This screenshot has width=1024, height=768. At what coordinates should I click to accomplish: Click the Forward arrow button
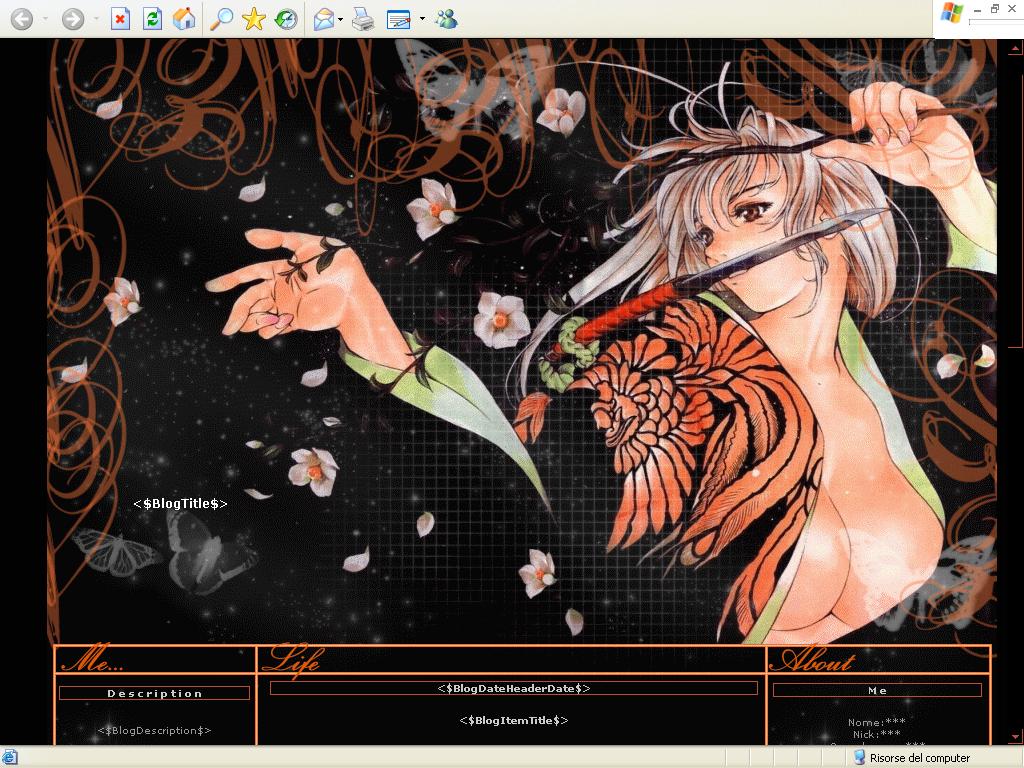click(72, 19)
